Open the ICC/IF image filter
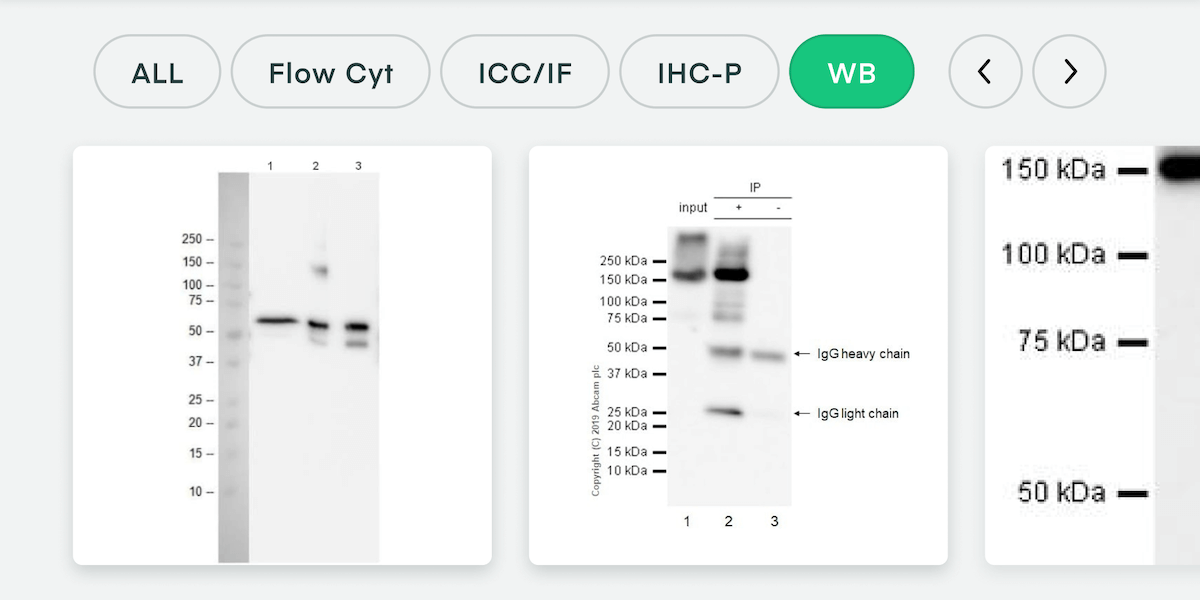This screenshot has height=600, width=1200. (x=525, y=72)
